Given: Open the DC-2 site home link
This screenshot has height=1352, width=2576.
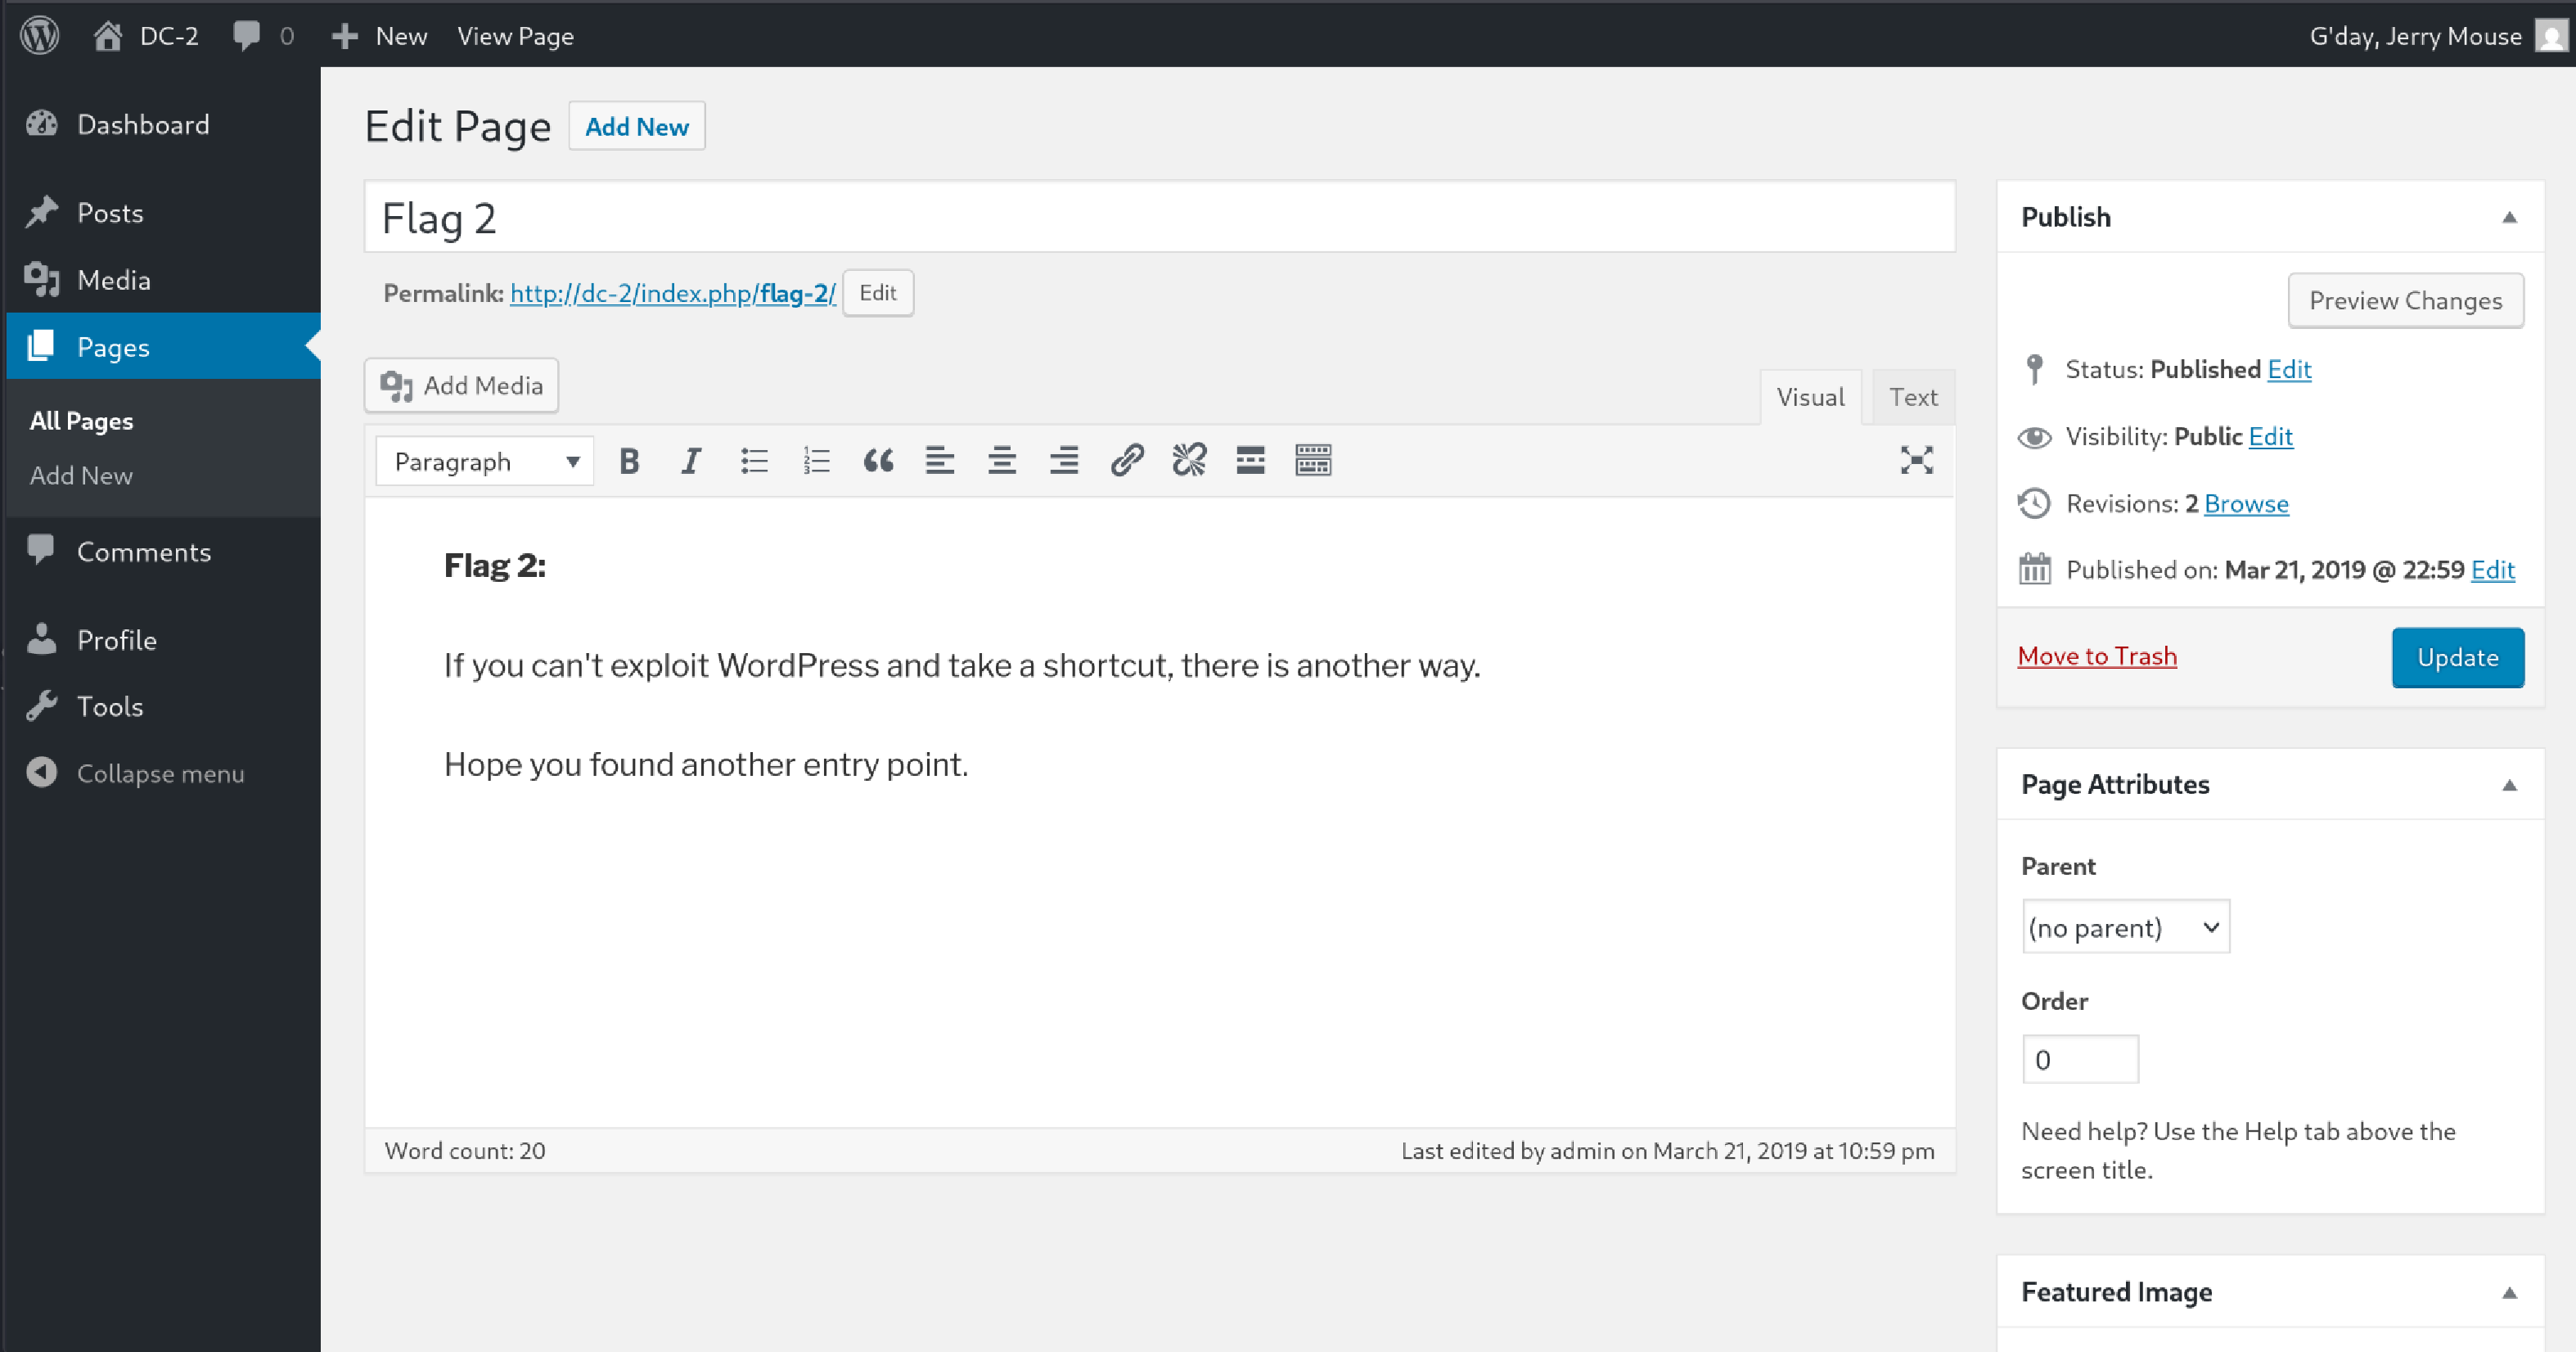Looking at the screenshot, I should [x=146, y=36].
